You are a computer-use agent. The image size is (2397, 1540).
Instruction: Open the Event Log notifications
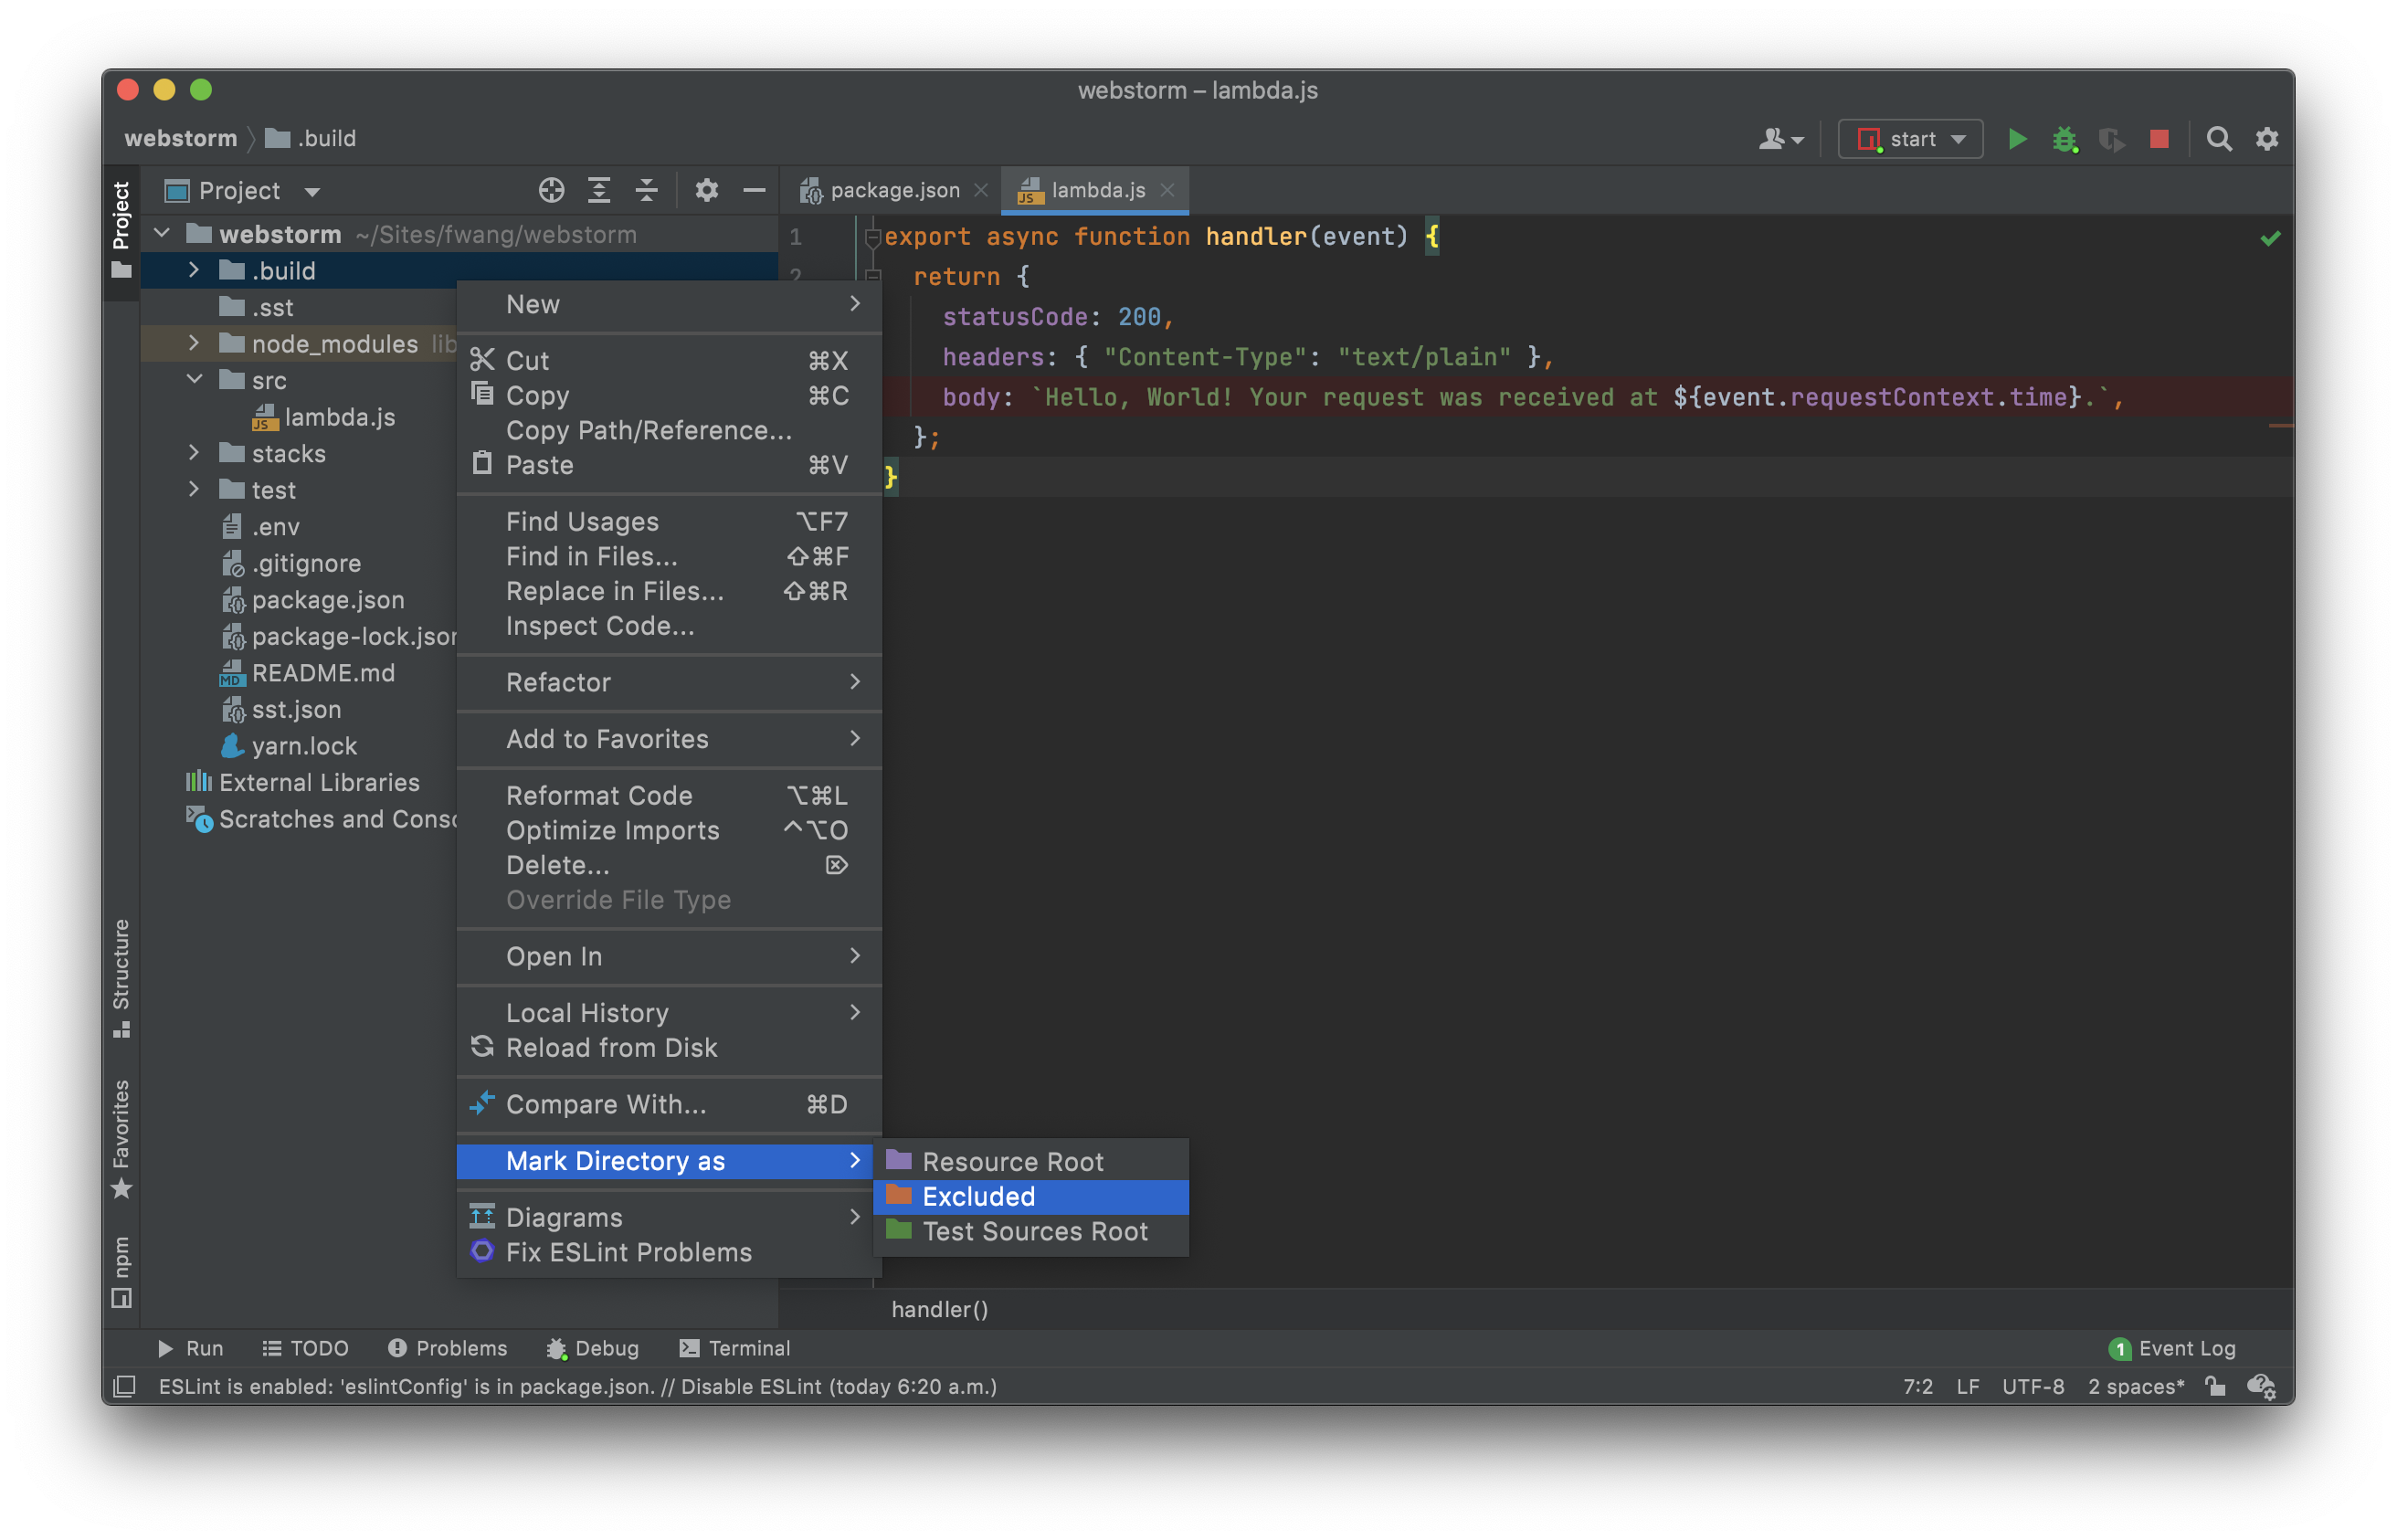coord(2172,1348)
